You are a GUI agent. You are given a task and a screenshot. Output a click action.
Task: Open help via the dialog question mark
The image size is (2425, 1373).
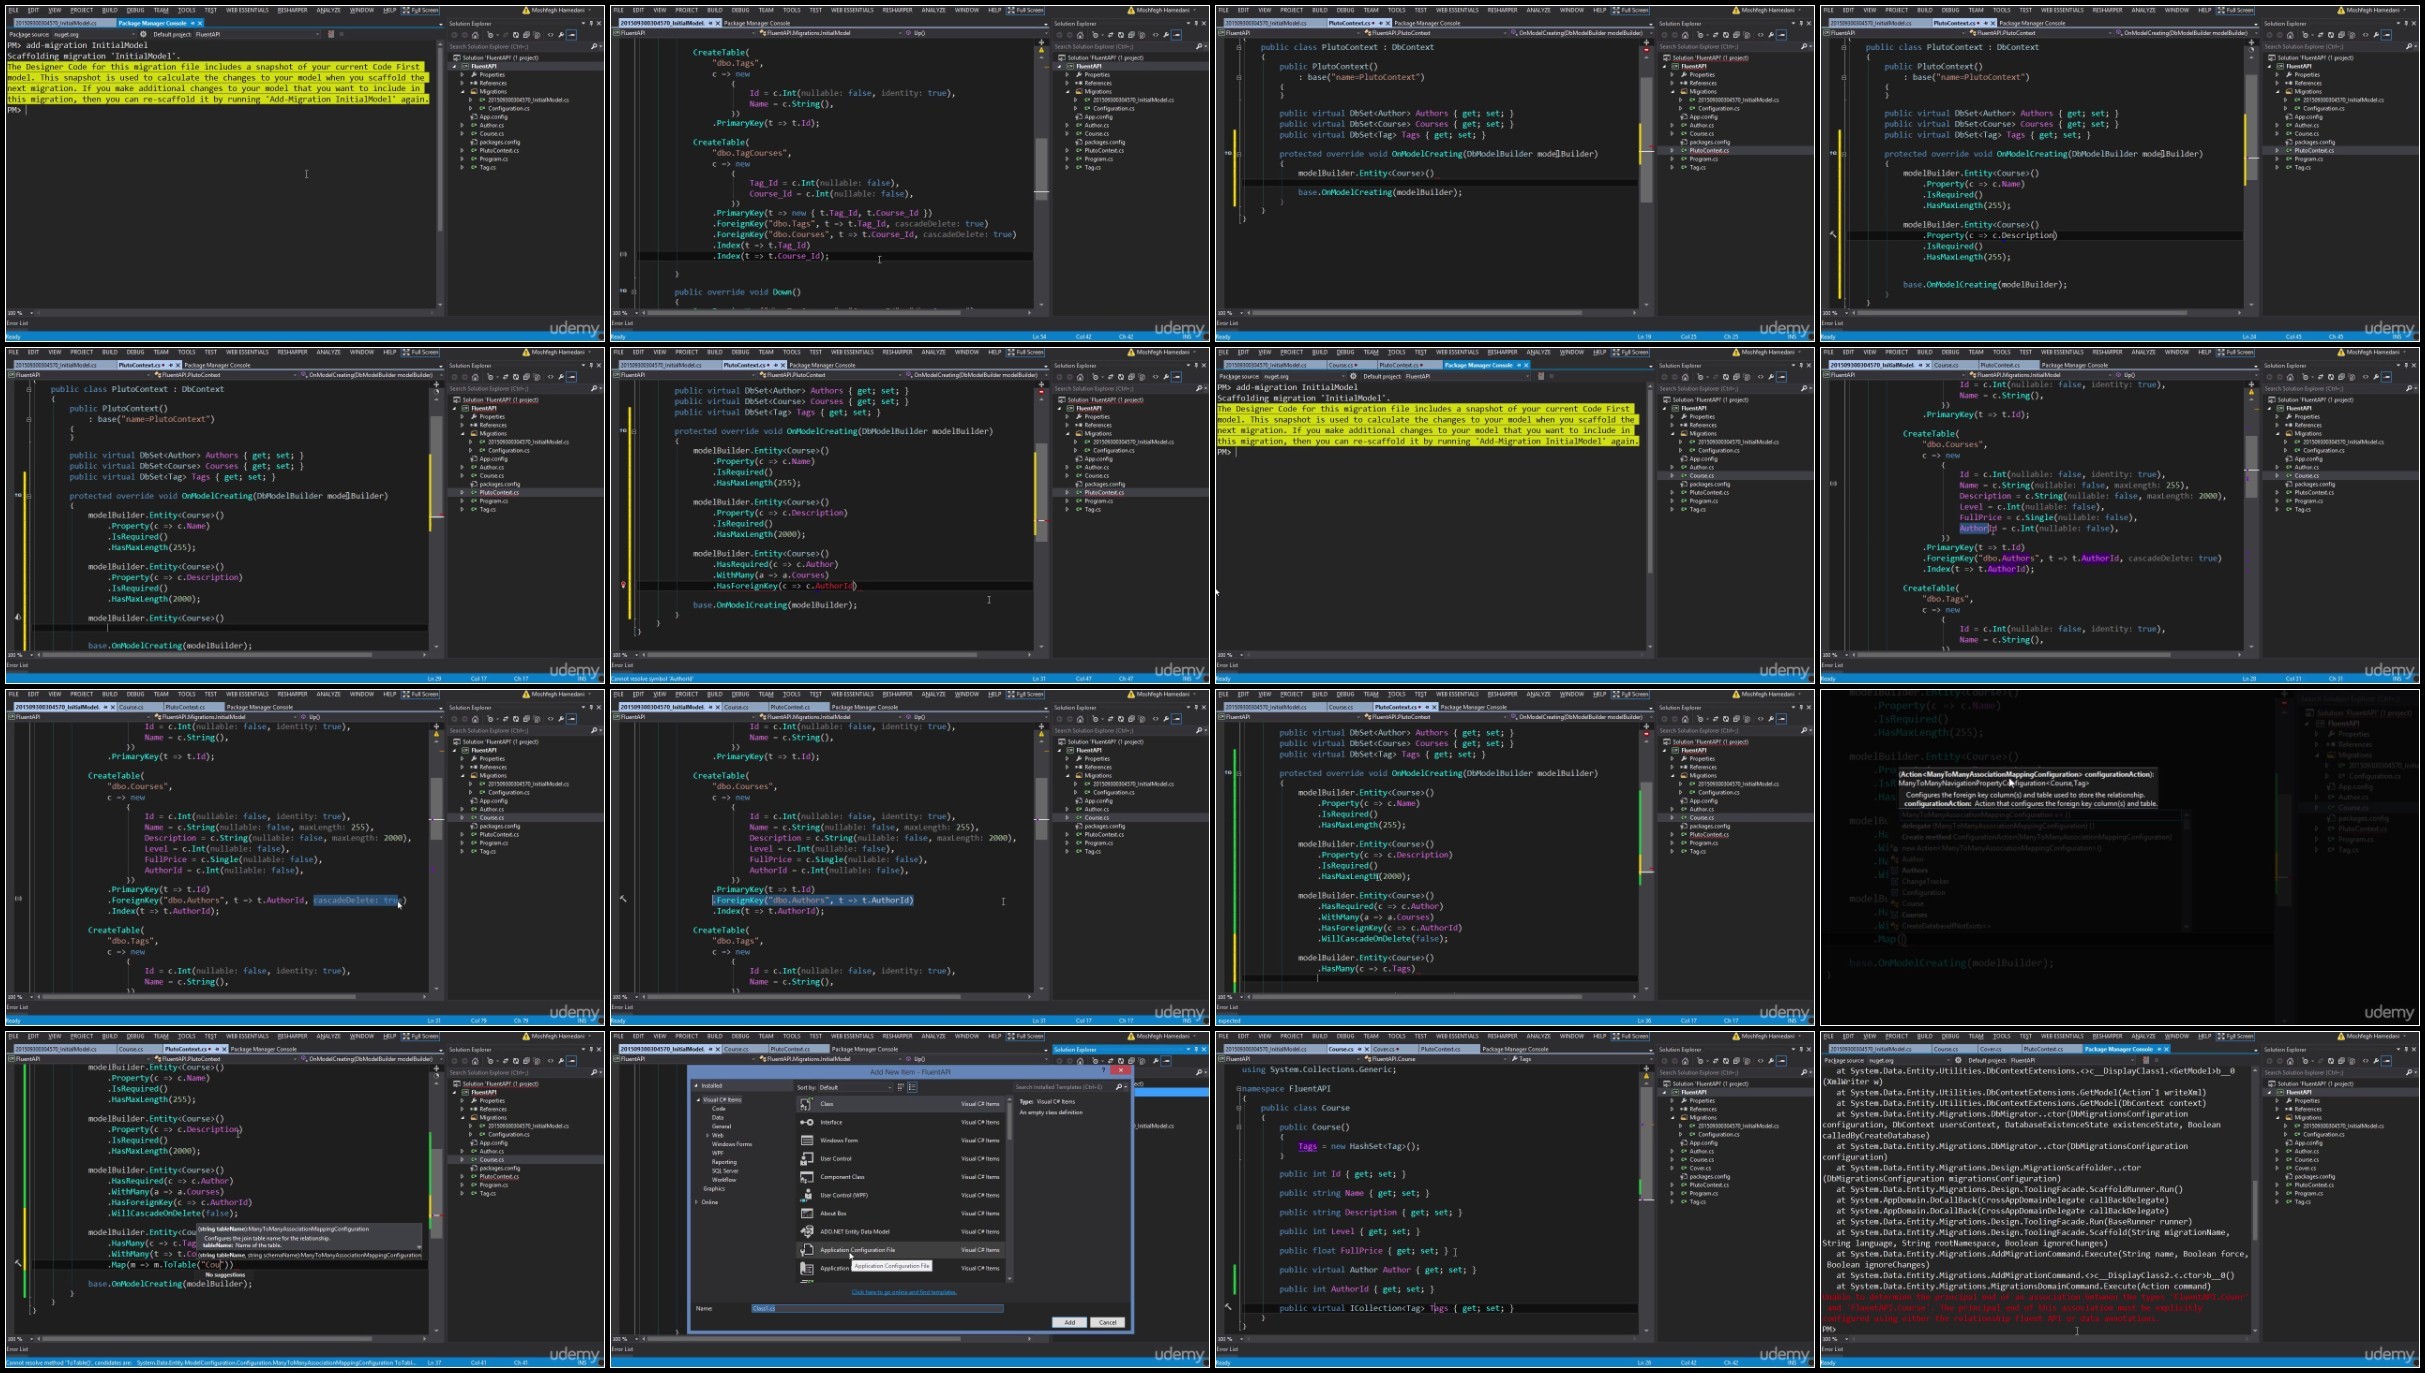coord(1103,1070)
